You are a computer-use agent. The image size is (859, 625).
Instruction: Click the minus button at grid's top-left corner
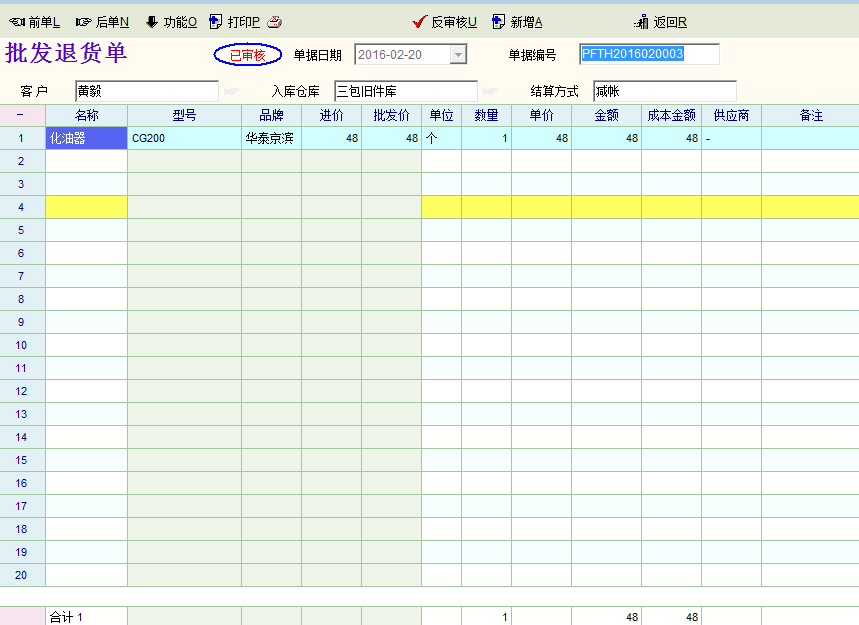point(21,115)
